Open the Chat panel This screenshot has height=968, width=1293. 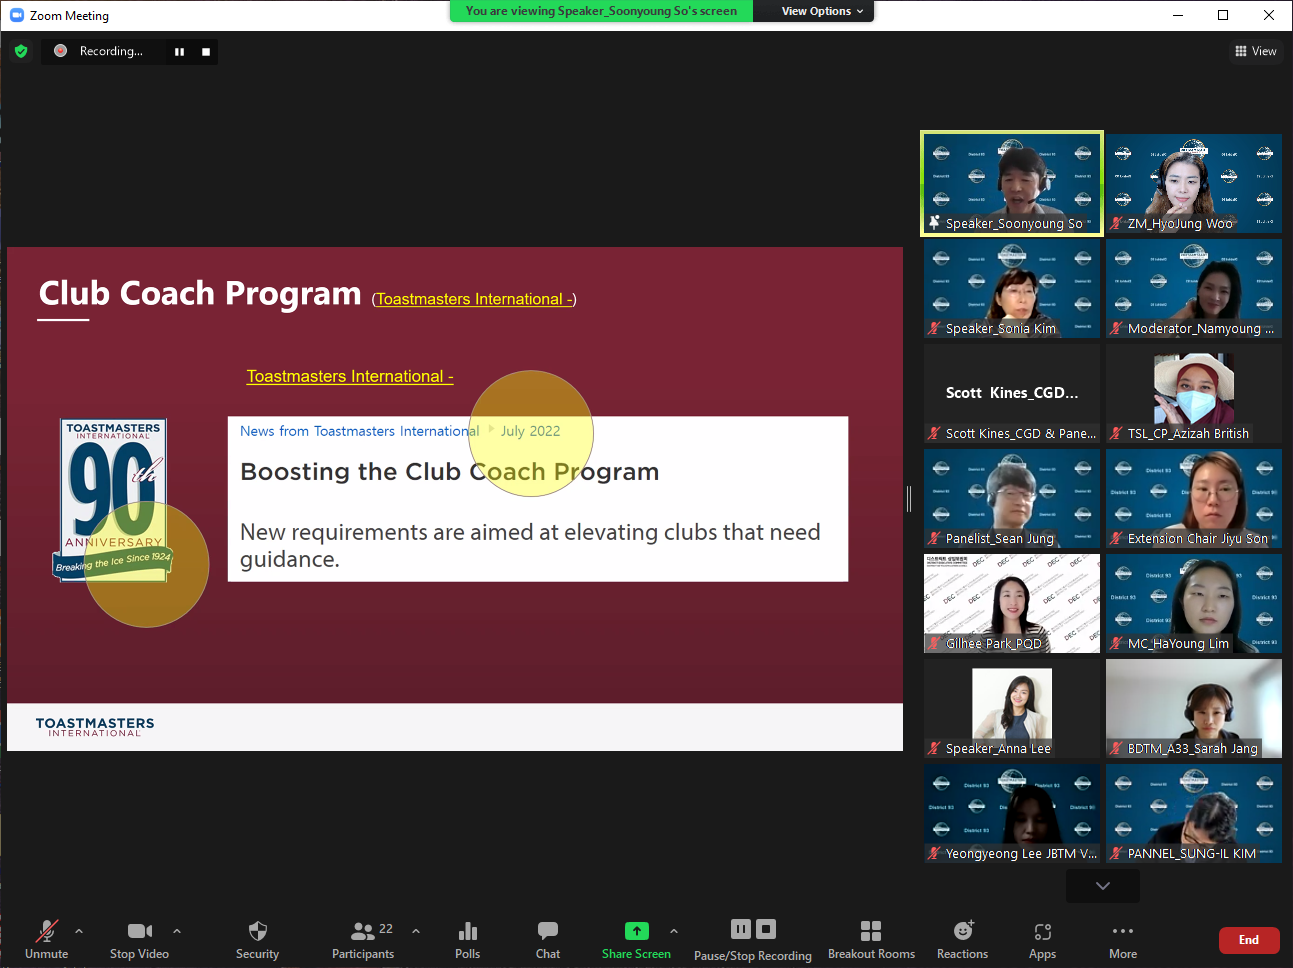[548, 939]
